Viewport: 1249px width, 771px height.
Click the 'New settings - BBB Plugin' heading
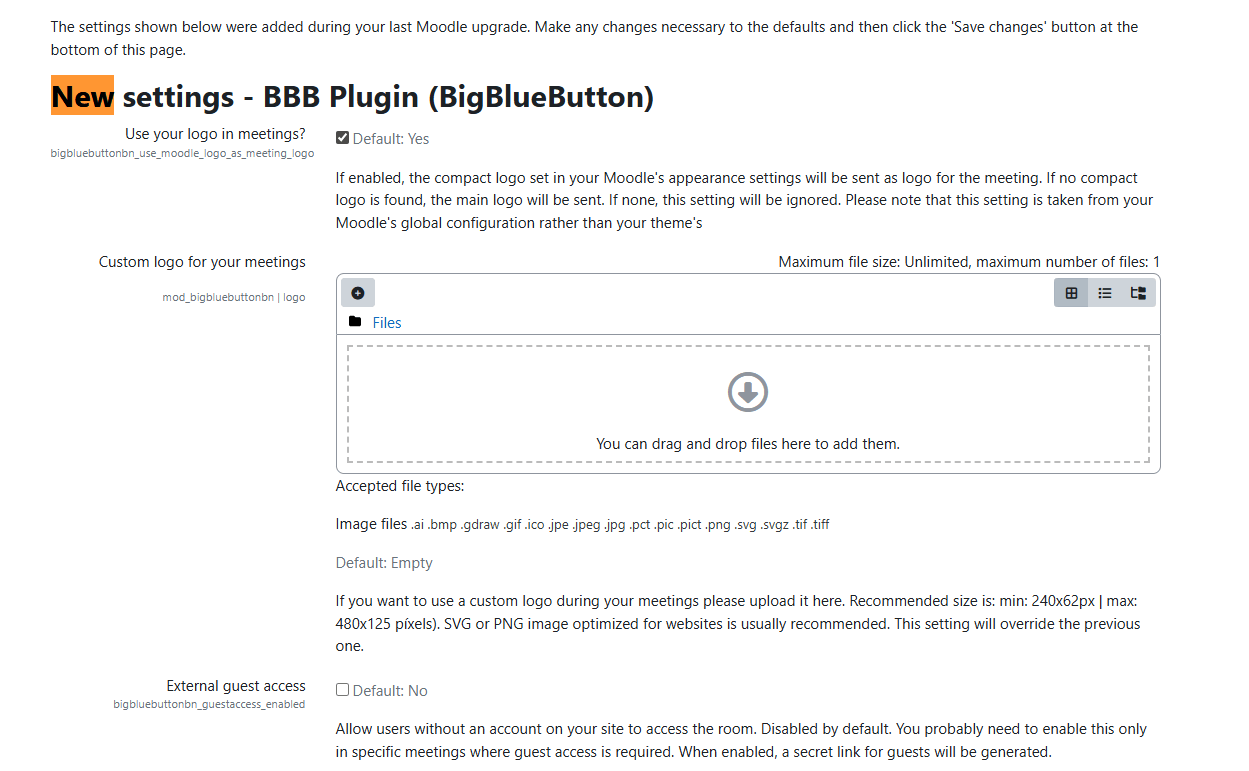pyautogui.click(x=353, y=97)
